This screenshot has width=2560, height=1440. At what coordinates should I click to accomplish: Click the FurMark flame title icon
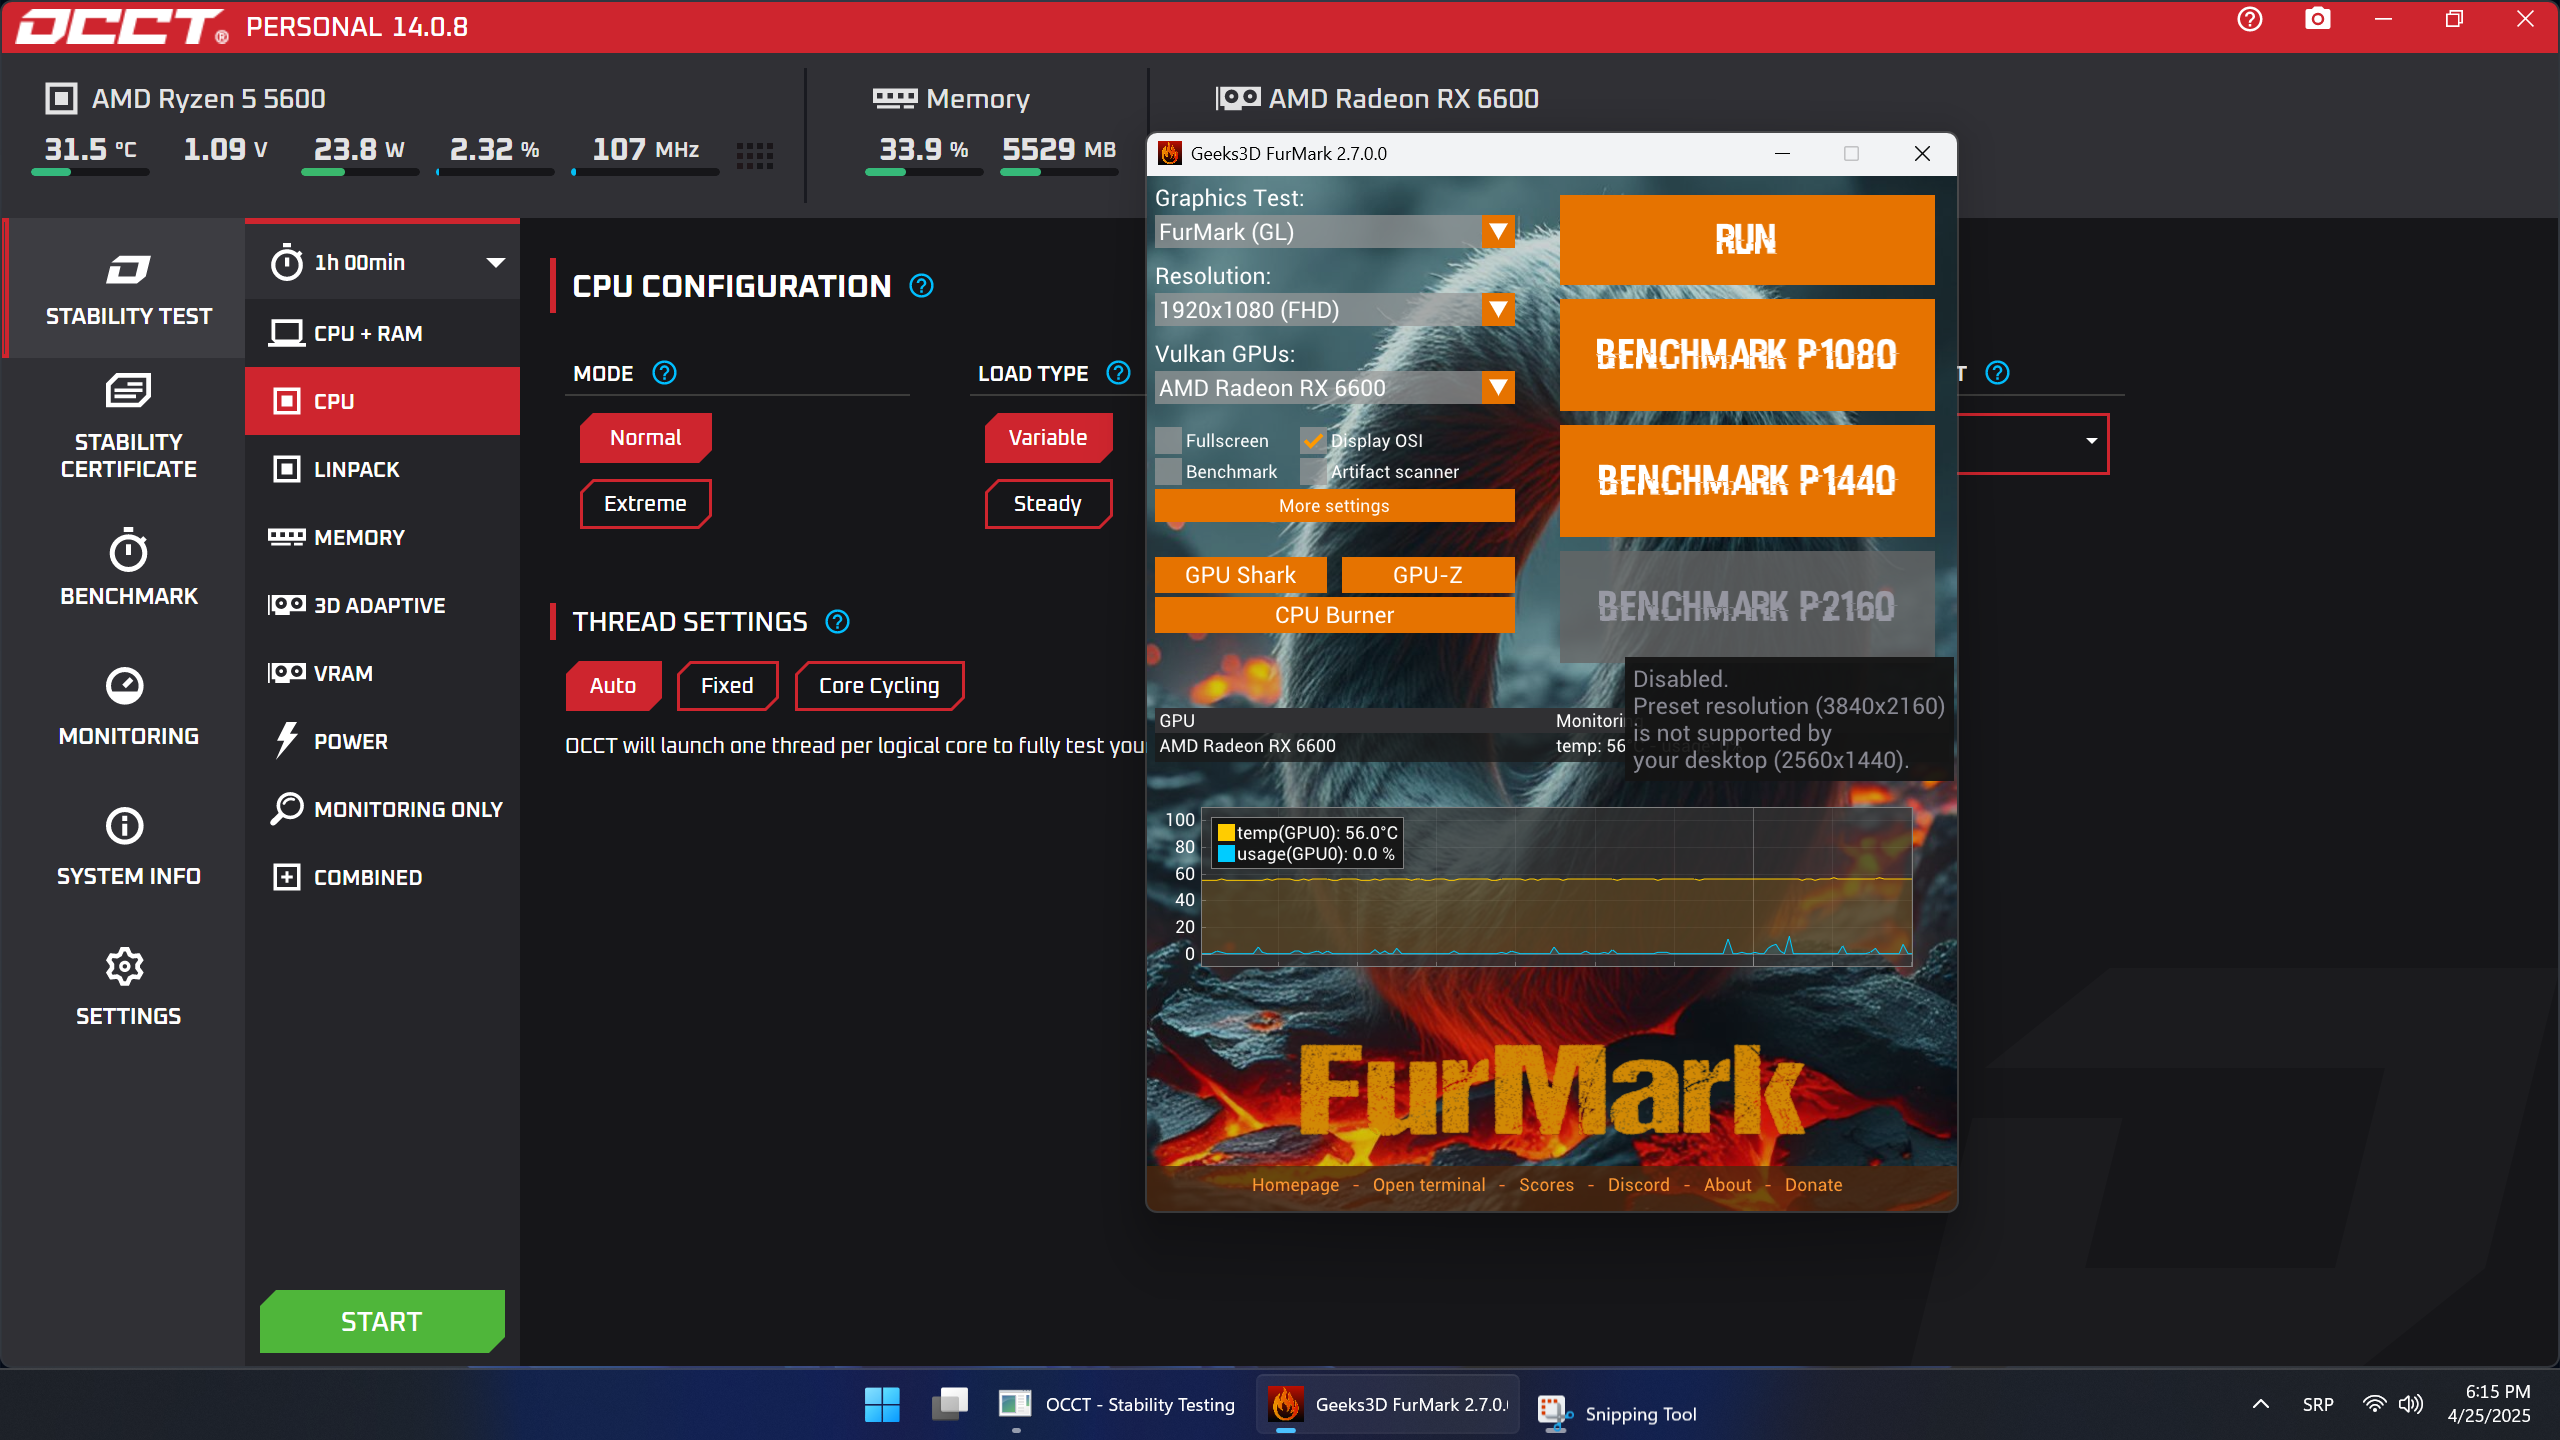point(1169,153)
